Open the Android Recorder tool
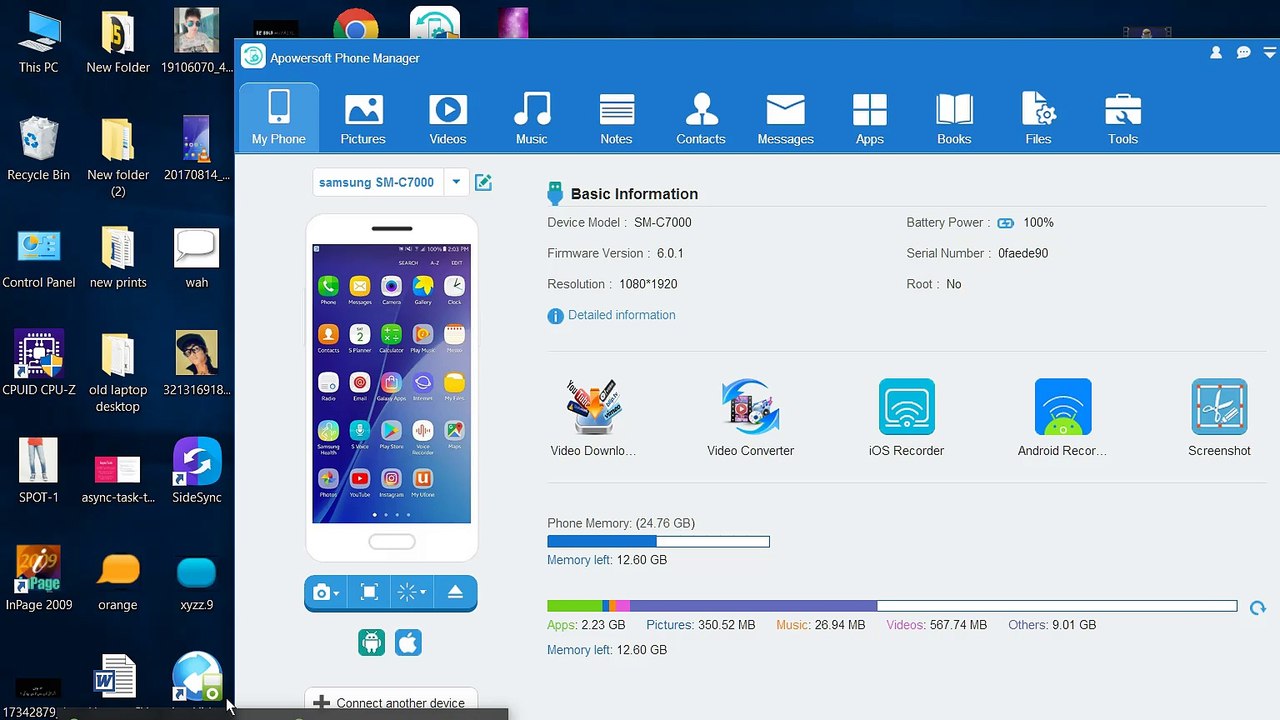 [x=1062, y=418]
